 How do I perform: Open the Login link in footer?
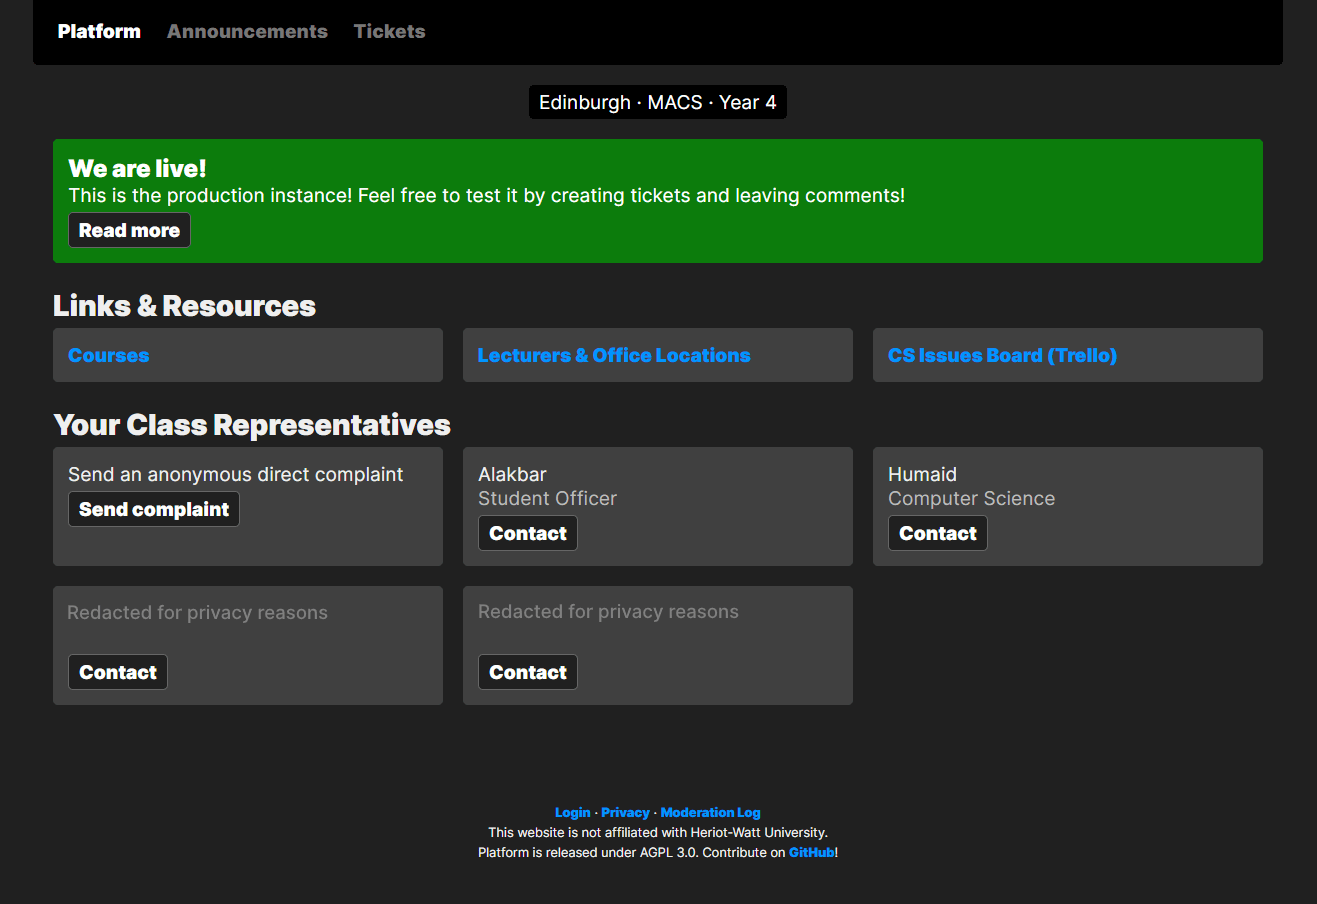(572, 812)
